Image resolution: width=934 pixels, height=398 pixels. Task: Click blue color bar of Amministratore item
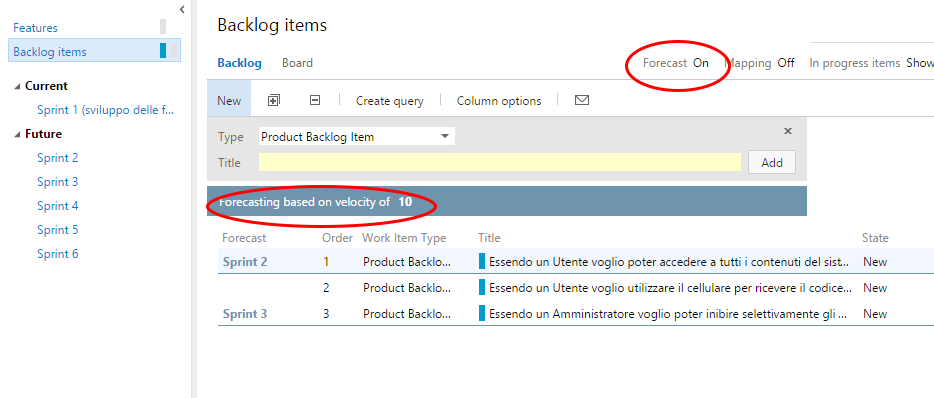click(482, 313)
